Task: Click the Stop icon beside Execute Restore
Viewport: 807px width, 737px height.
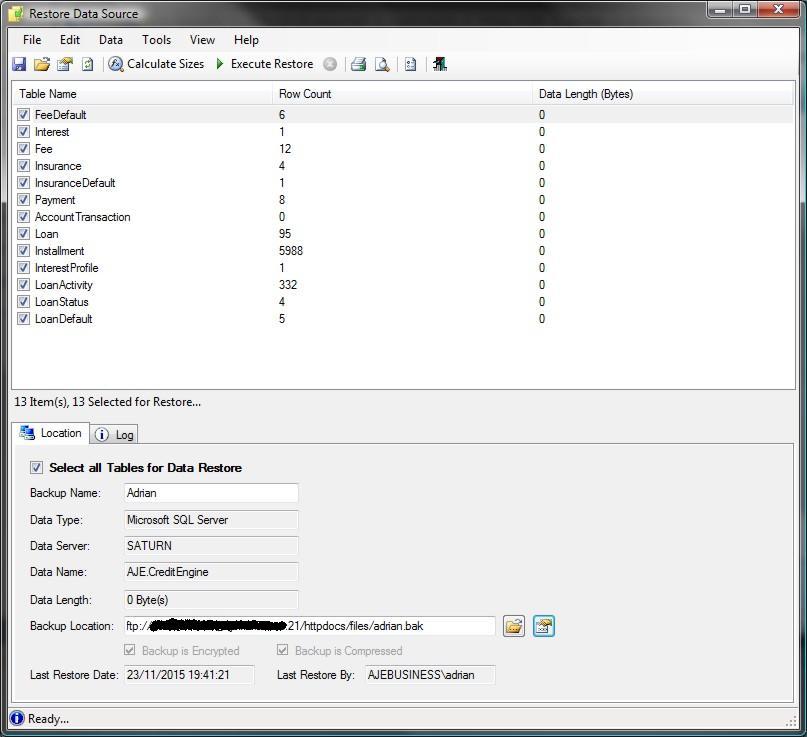Action: tap(330, 64)
